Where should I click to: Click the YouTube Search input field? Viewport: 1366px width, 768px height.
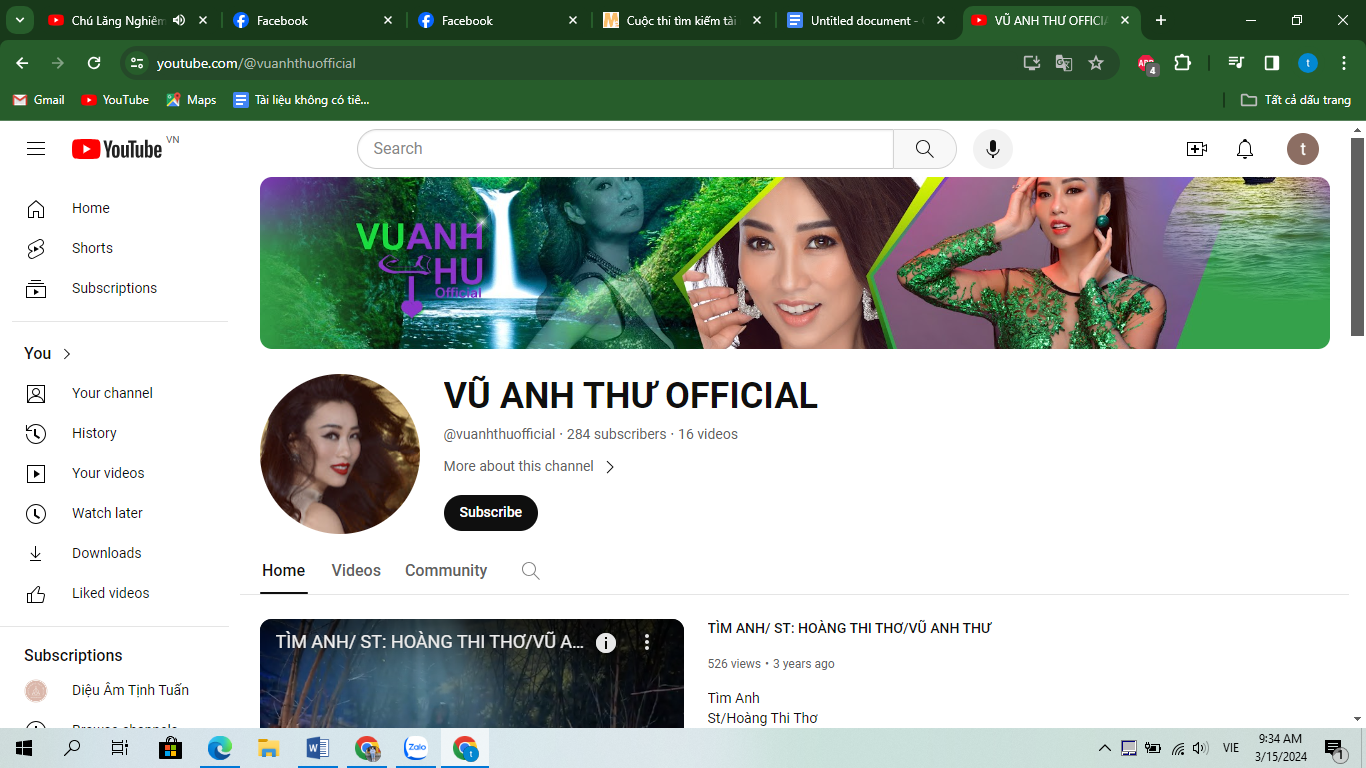pos(625,149)
